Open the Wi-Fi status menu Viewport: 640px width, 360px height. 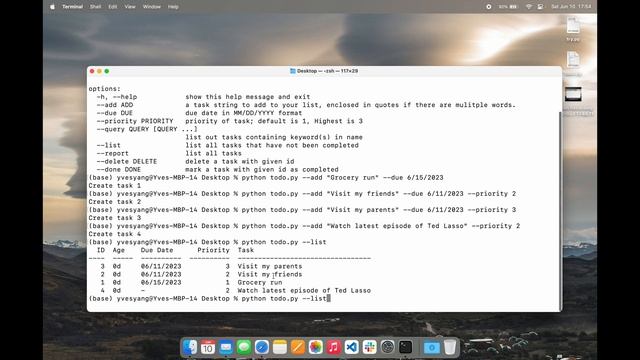tap(529, 7)
